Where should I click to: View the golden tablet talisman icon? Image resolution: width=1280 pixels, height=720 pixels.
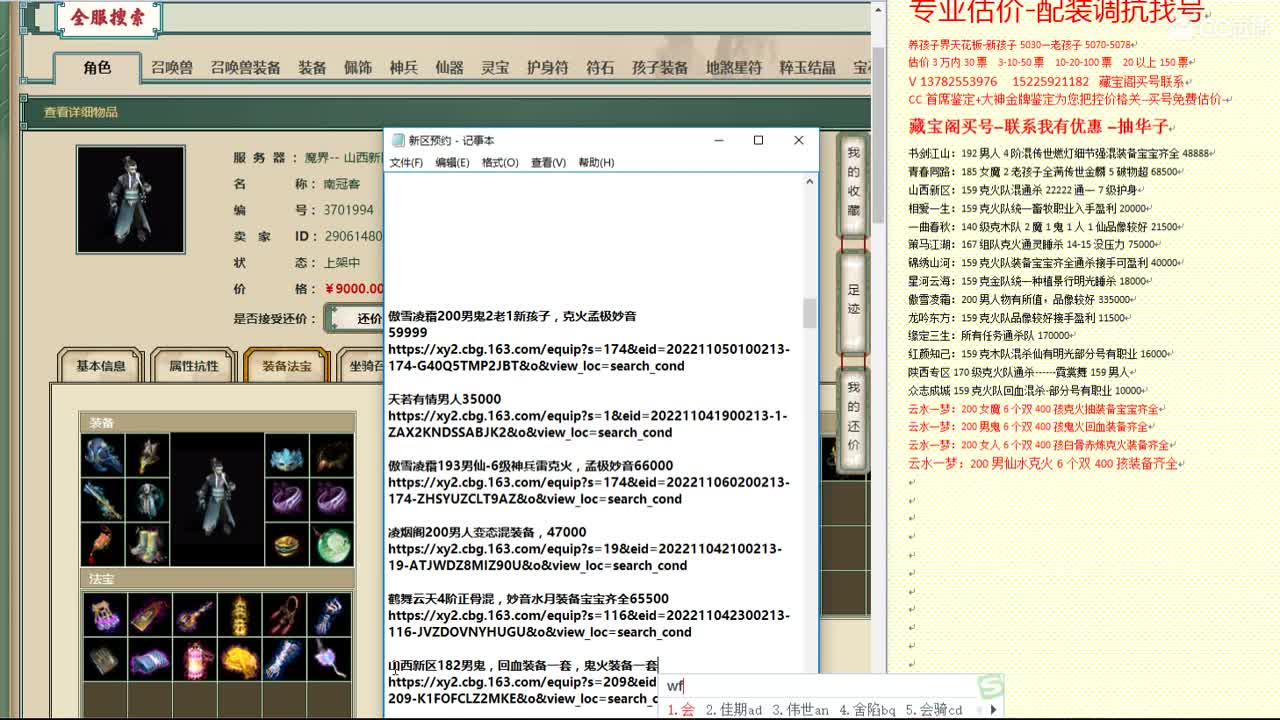(148, 614)
